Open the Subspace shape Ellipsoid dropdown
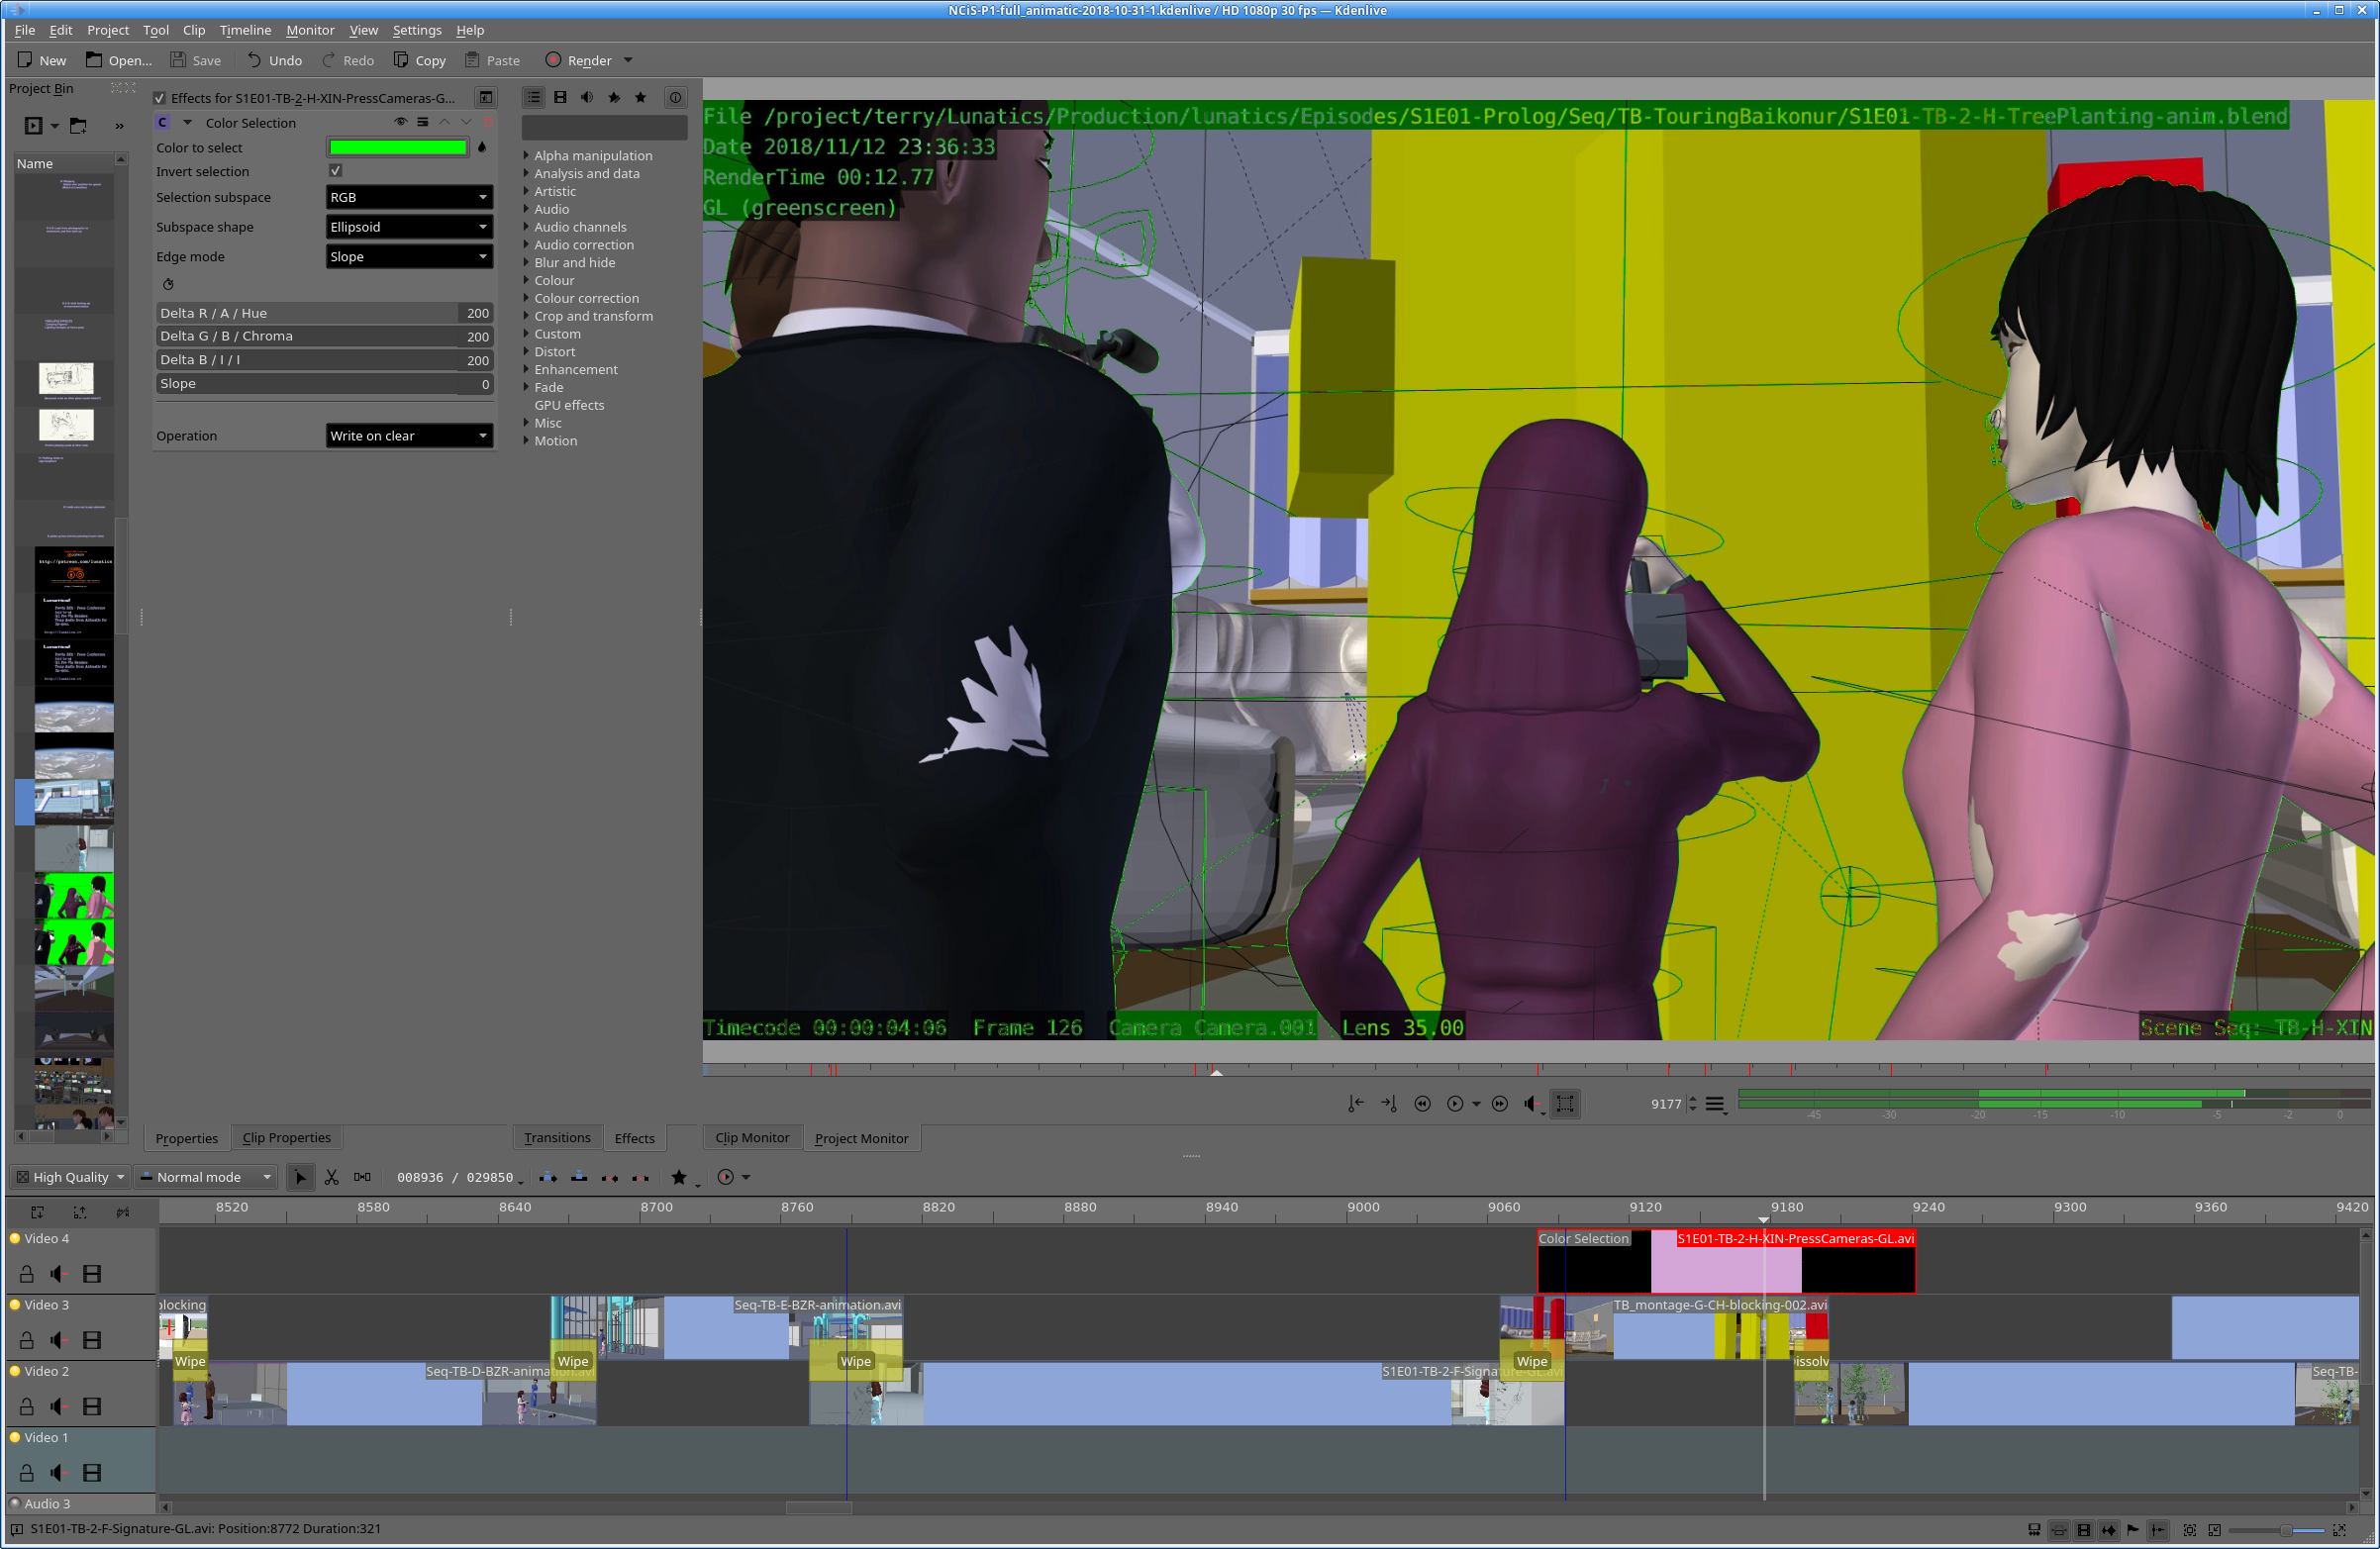2380x1549 pixels. tap(408, 227)
